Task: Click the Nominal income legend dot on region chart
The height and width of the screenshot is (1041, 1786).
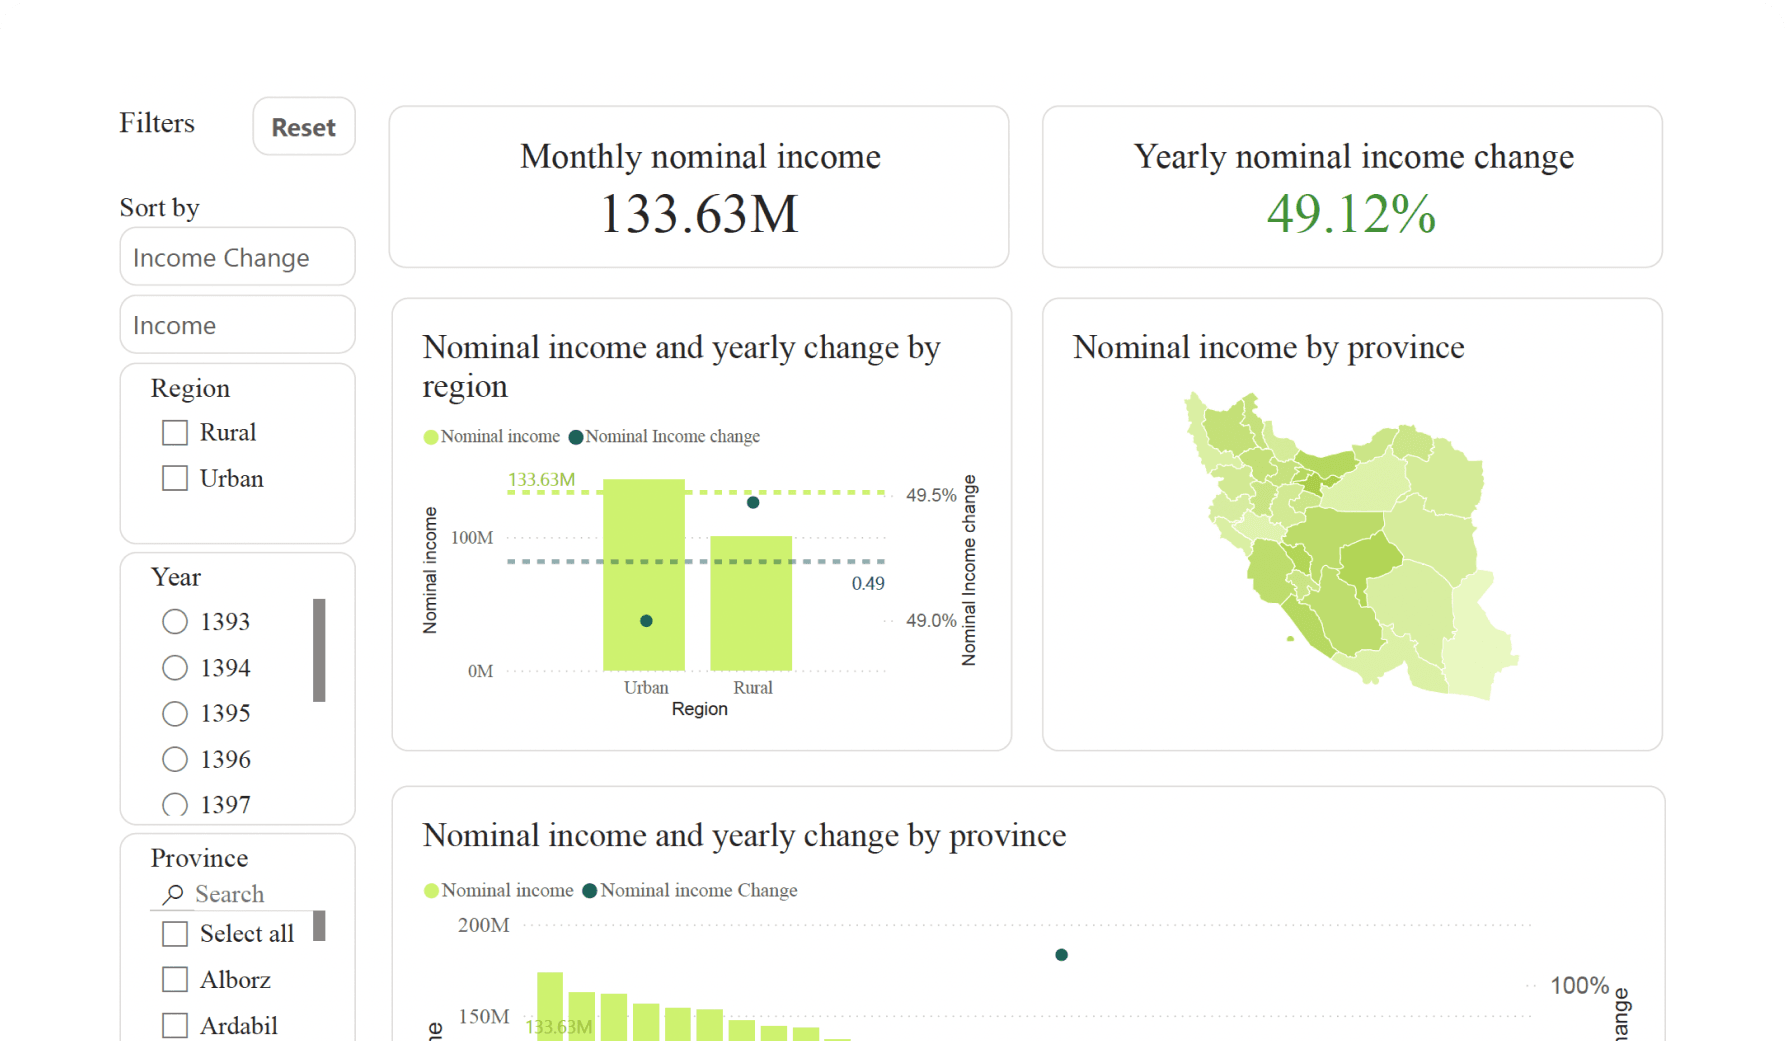Action: pyautogui.click(x=430, y=436)
